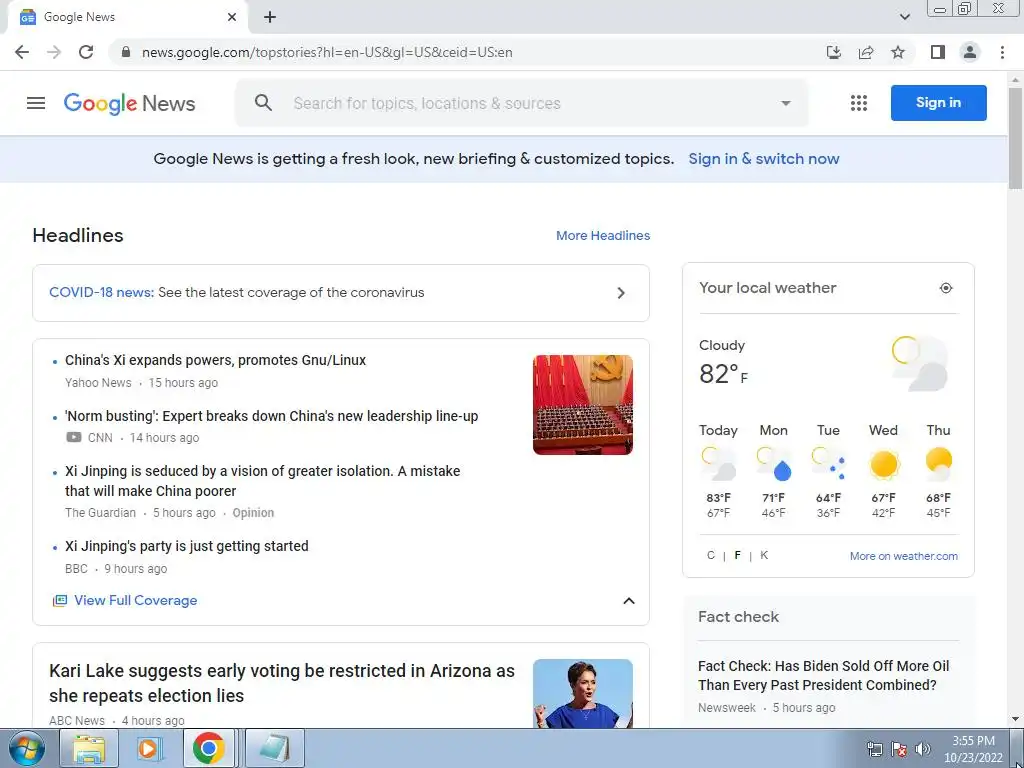
Task: Open BBC Xi Jinping's party headline
Action: pyautogui.click(x=187, y=546)
